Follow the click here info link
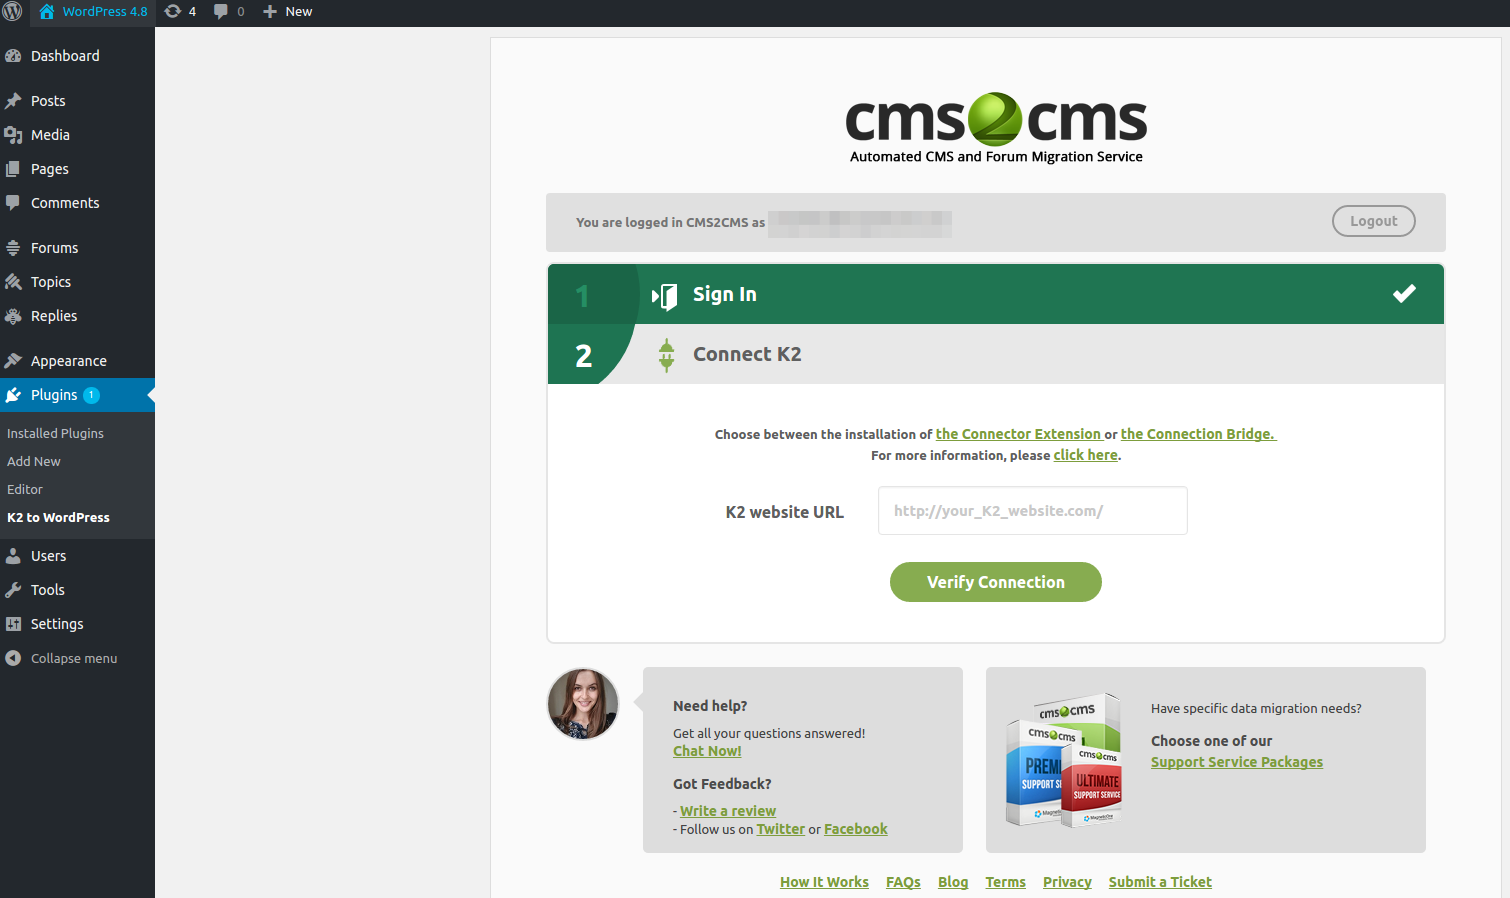 point(1085,455)
